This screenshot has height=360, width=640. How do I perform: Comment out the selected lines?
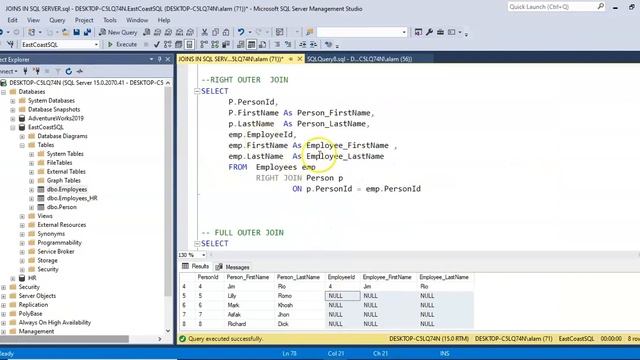pyautogui.click(x=277, y=44)
